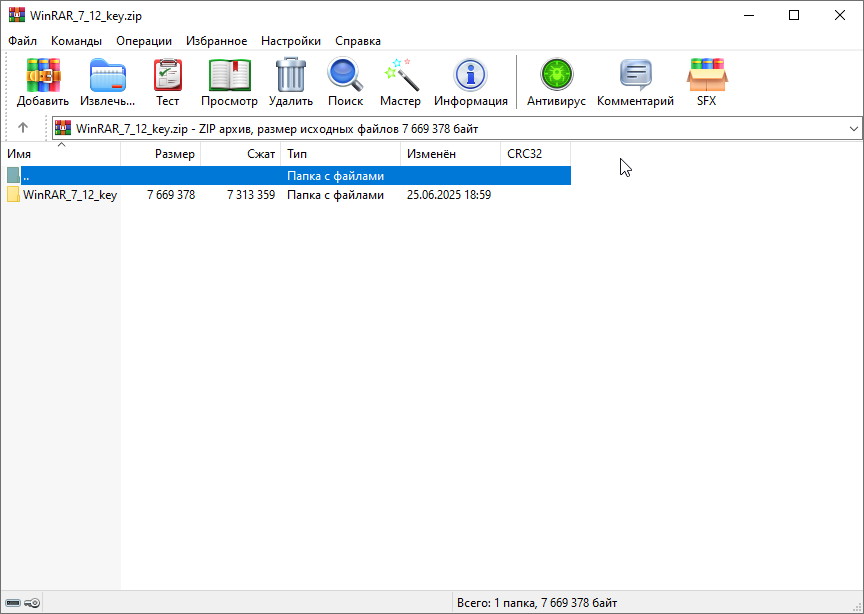This screenshot has height=614, width=864.
Task: Launch the Мастер wizard wand icon
Action: coord(401,75)
